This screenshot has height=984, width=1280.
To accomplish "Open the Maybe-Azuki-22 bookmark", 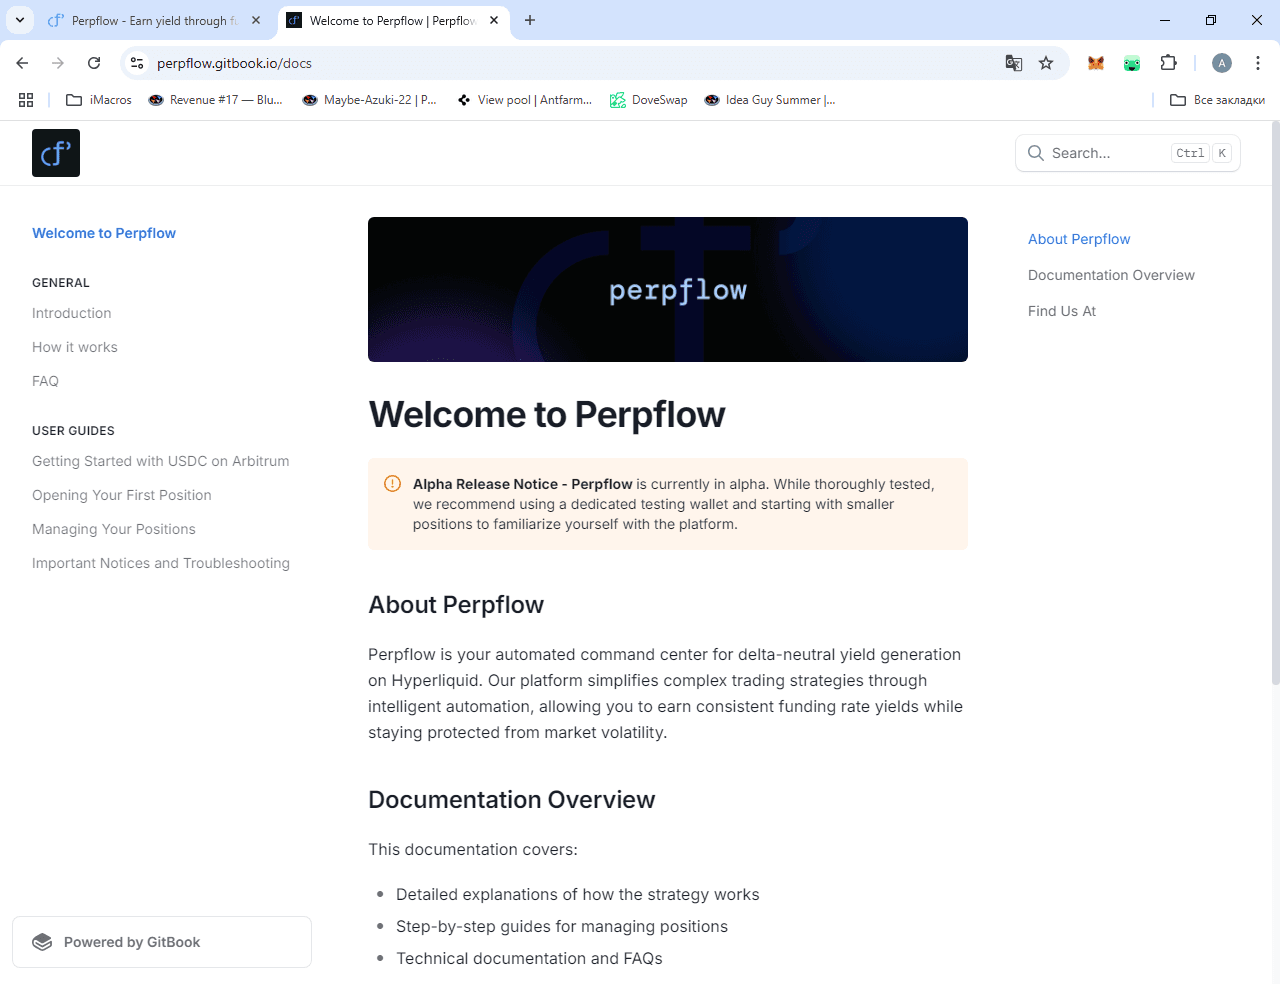I will point(370,100).
